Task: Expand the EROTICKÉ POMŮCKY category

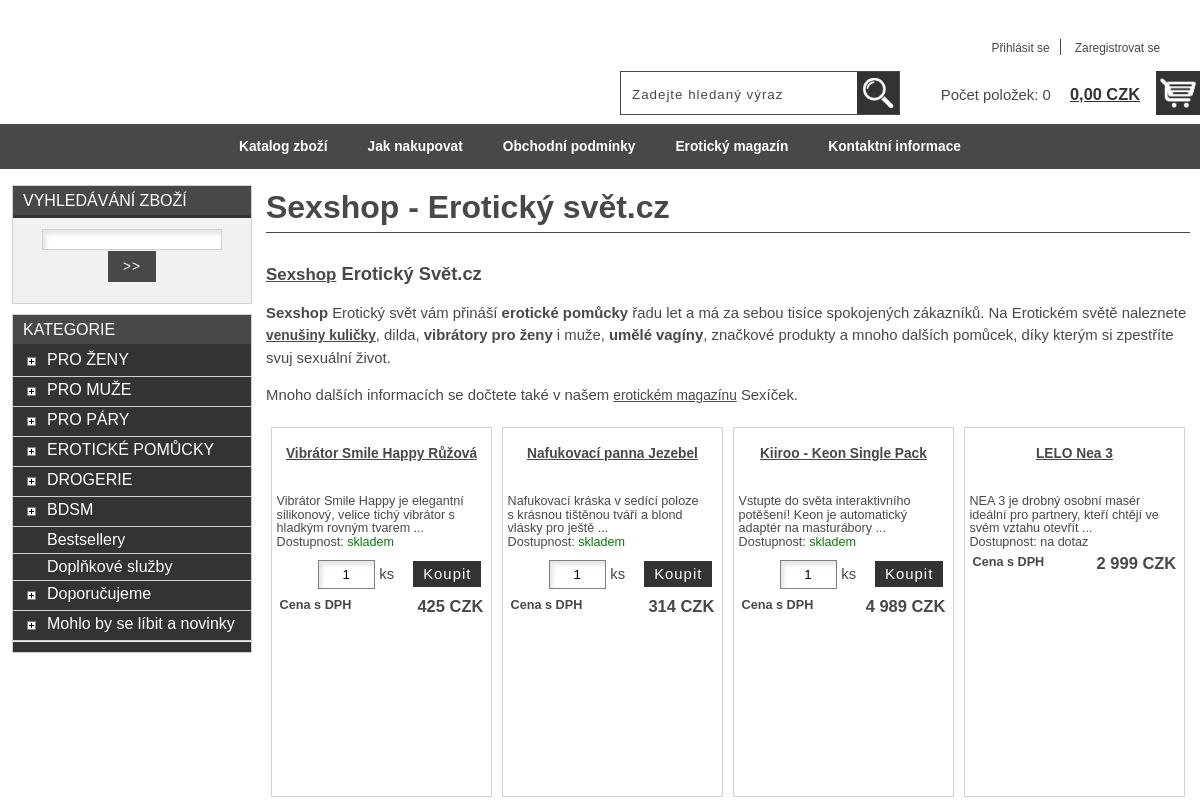Action: click(x=31, y=451)
